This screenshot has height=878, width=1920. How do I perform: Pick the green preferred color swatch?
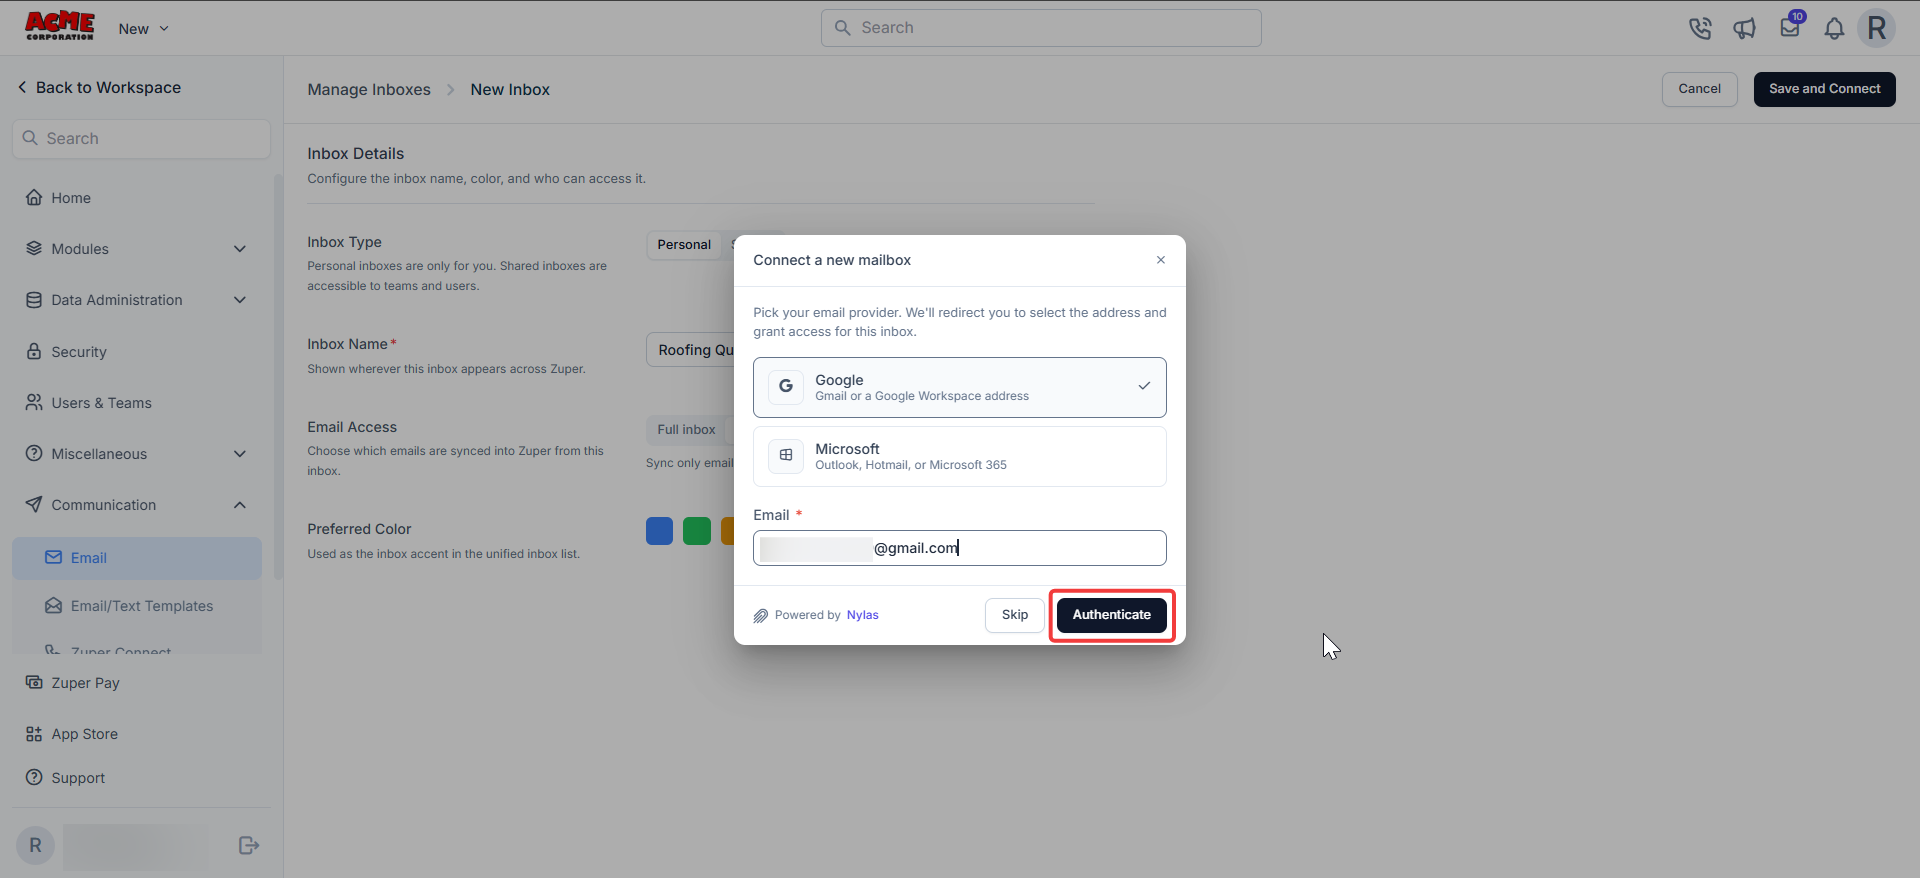[697, 531]
